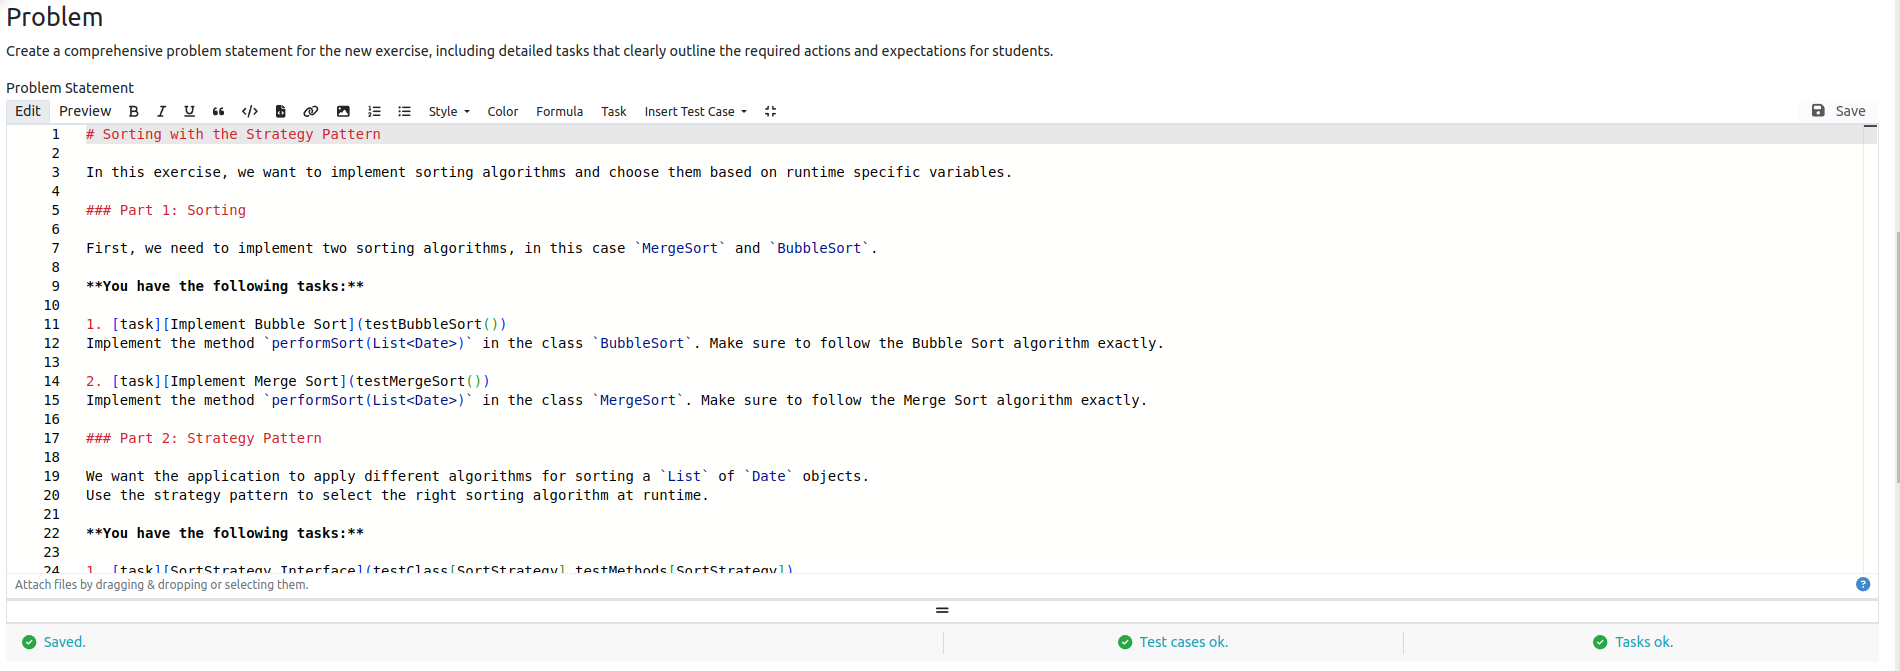Click the Formula toolbar button

[x=559, y=112]
